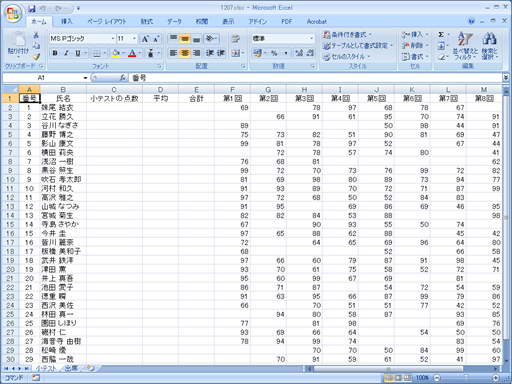Click the format painter brush icon

coord(36,57)
